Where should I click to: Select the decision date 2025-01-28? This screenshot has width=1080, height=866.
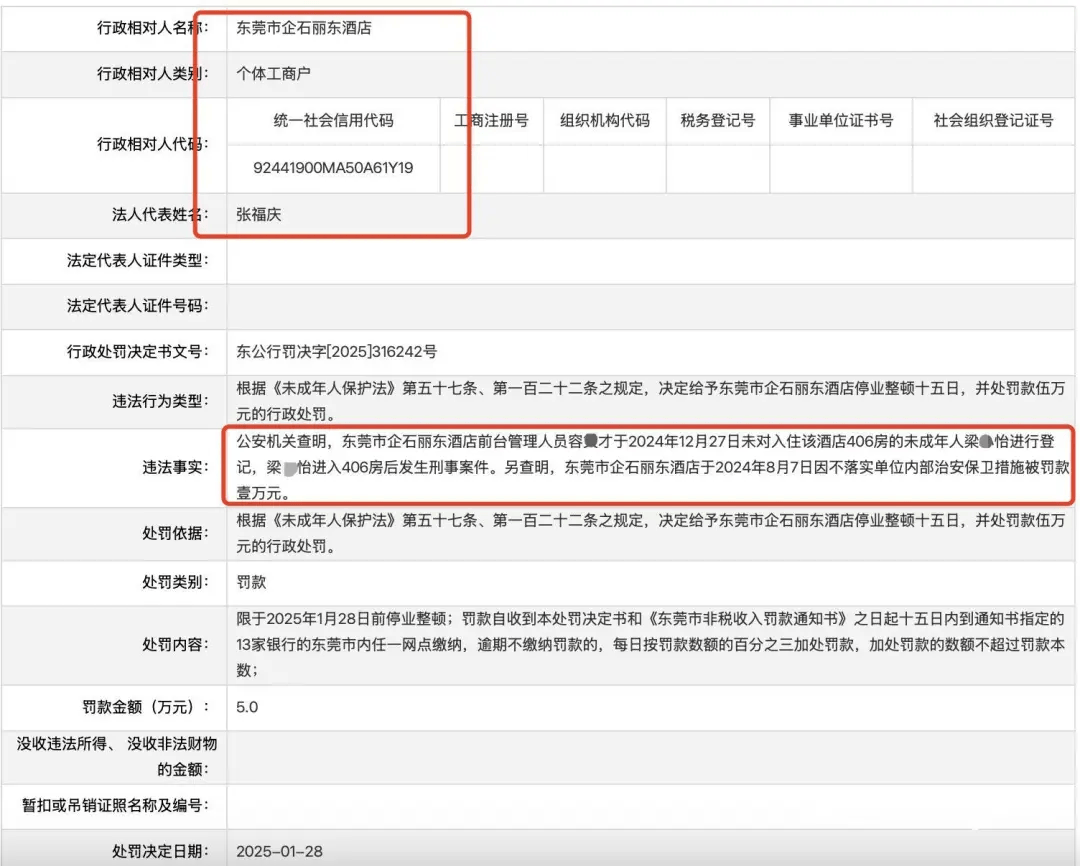click(279, 852)
